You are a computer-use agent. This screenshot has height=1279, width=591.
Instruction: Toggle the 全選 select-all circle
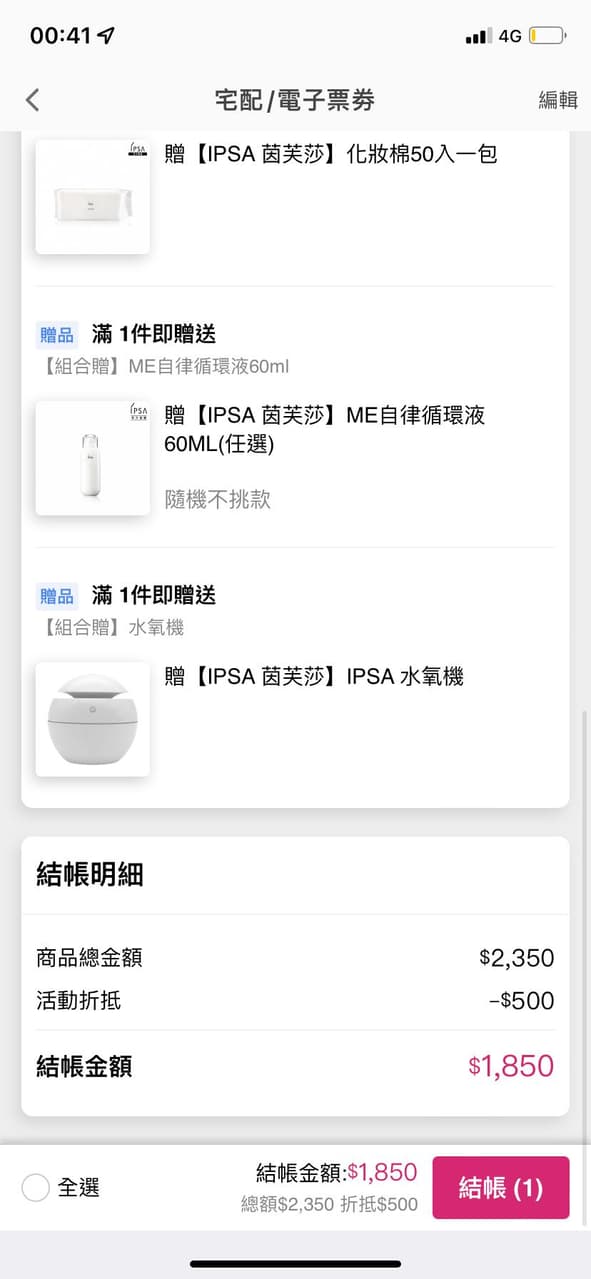[x=35, y=1187]
